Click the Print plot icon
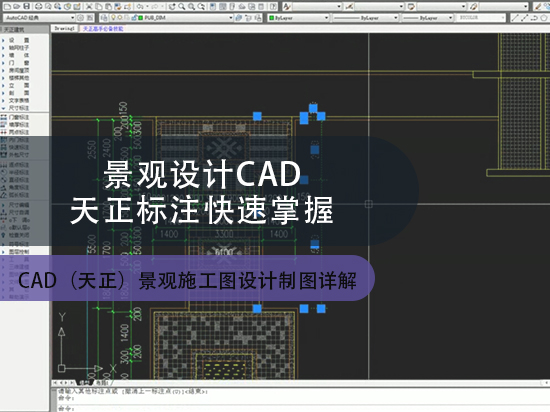The width and height of the screenshot is (550, 412). 39,6
